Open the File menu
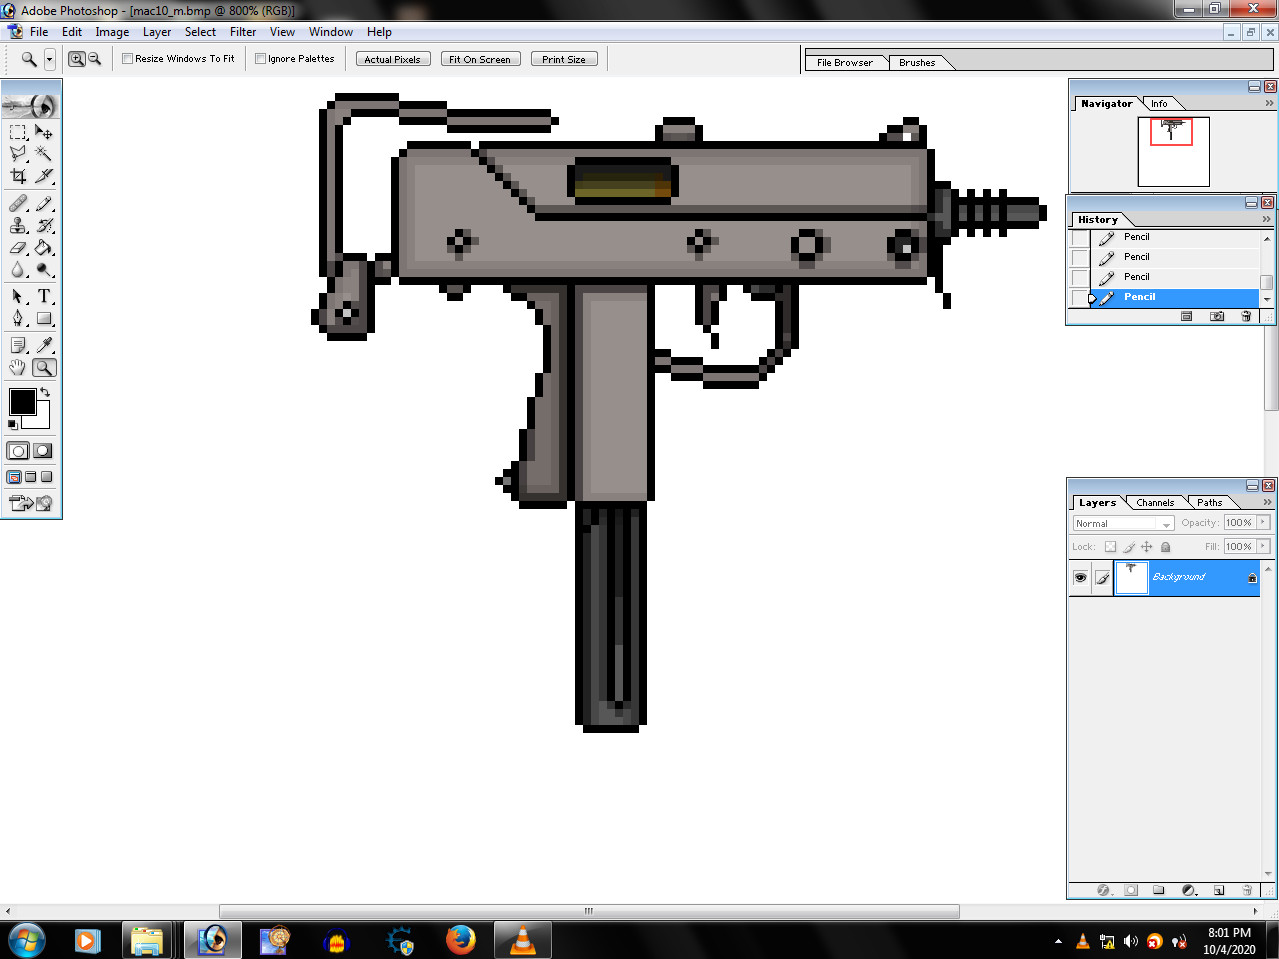This screenshot has height=959, width=1279. [39, 32]
